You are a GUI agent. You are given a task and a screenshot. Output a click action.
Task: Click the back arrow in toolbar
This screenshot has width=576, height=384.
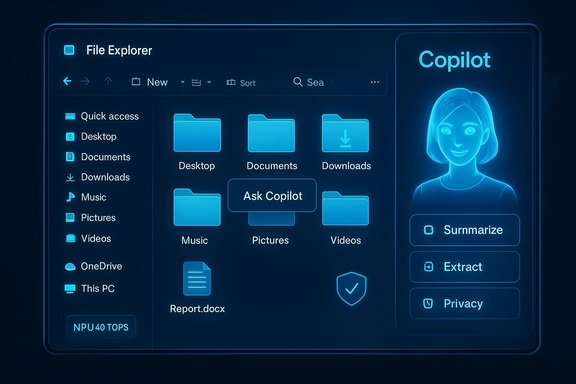pyautogui.click(x=67, y=81)
